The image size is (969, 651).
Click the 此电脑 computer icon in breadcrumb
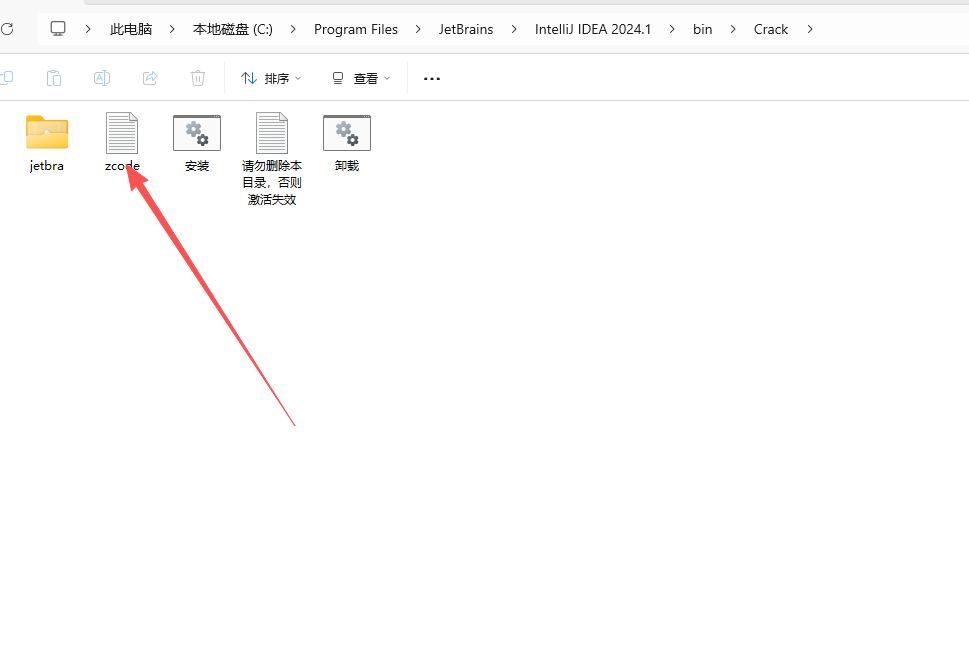[x=130, y=29]
